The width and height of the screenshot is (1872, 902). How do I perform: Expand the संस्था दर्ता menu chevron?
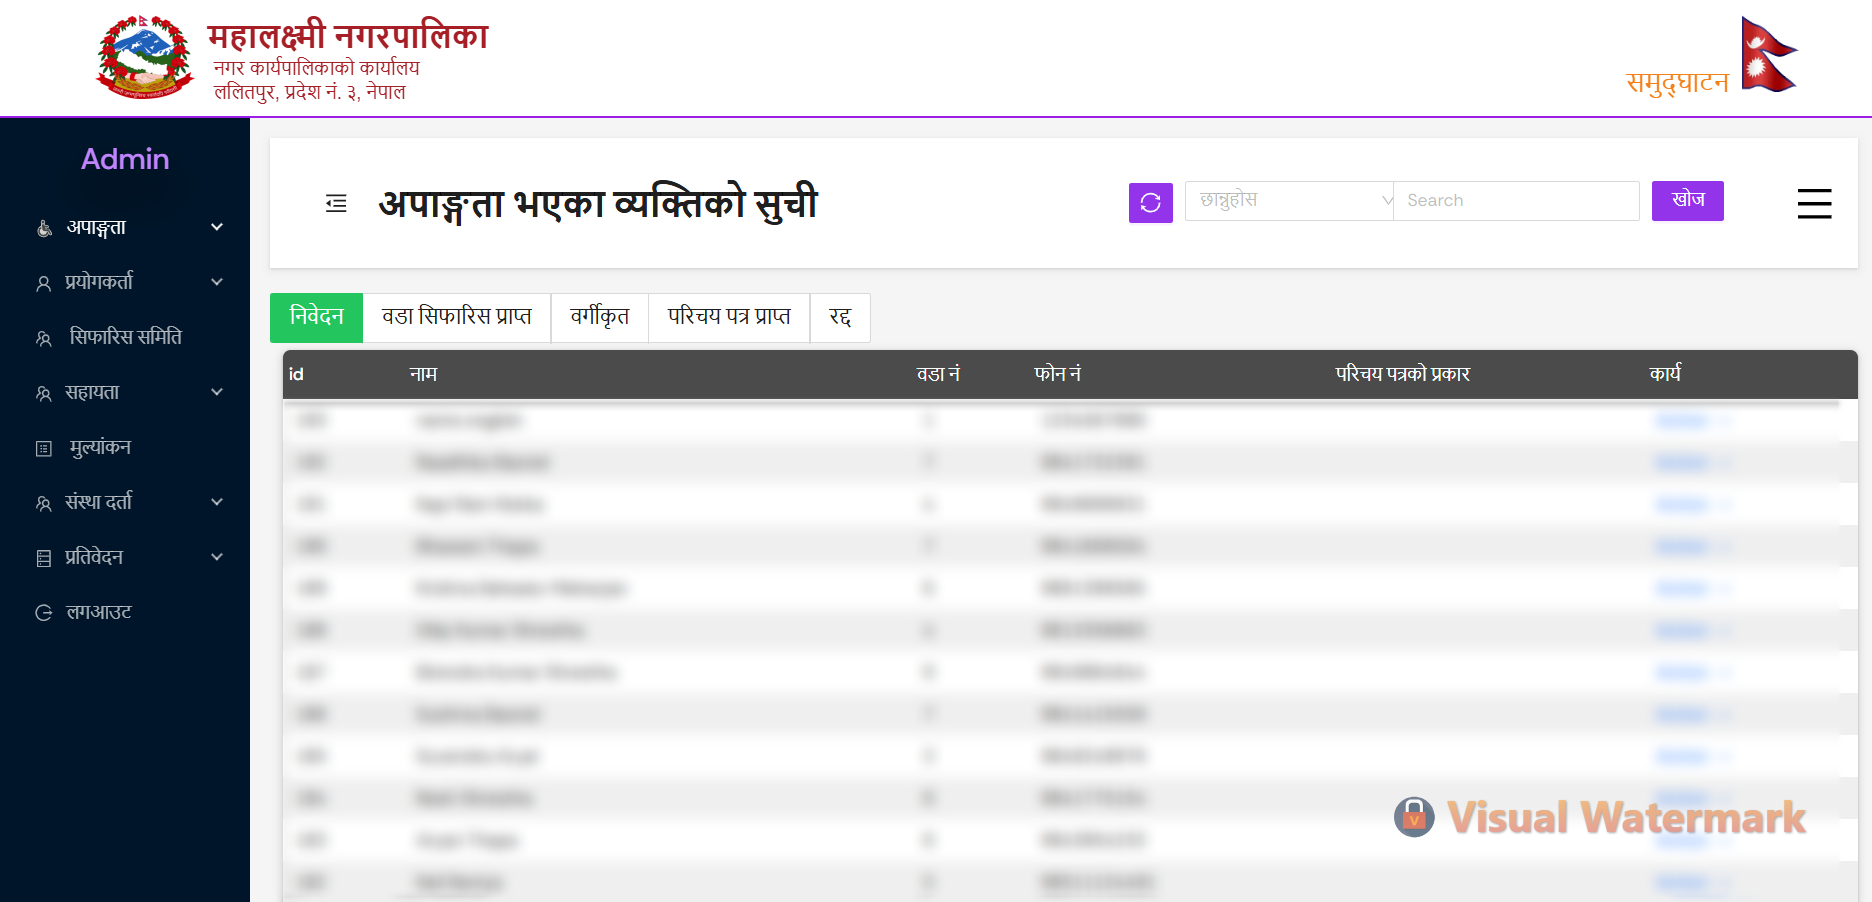click(217, 503)
